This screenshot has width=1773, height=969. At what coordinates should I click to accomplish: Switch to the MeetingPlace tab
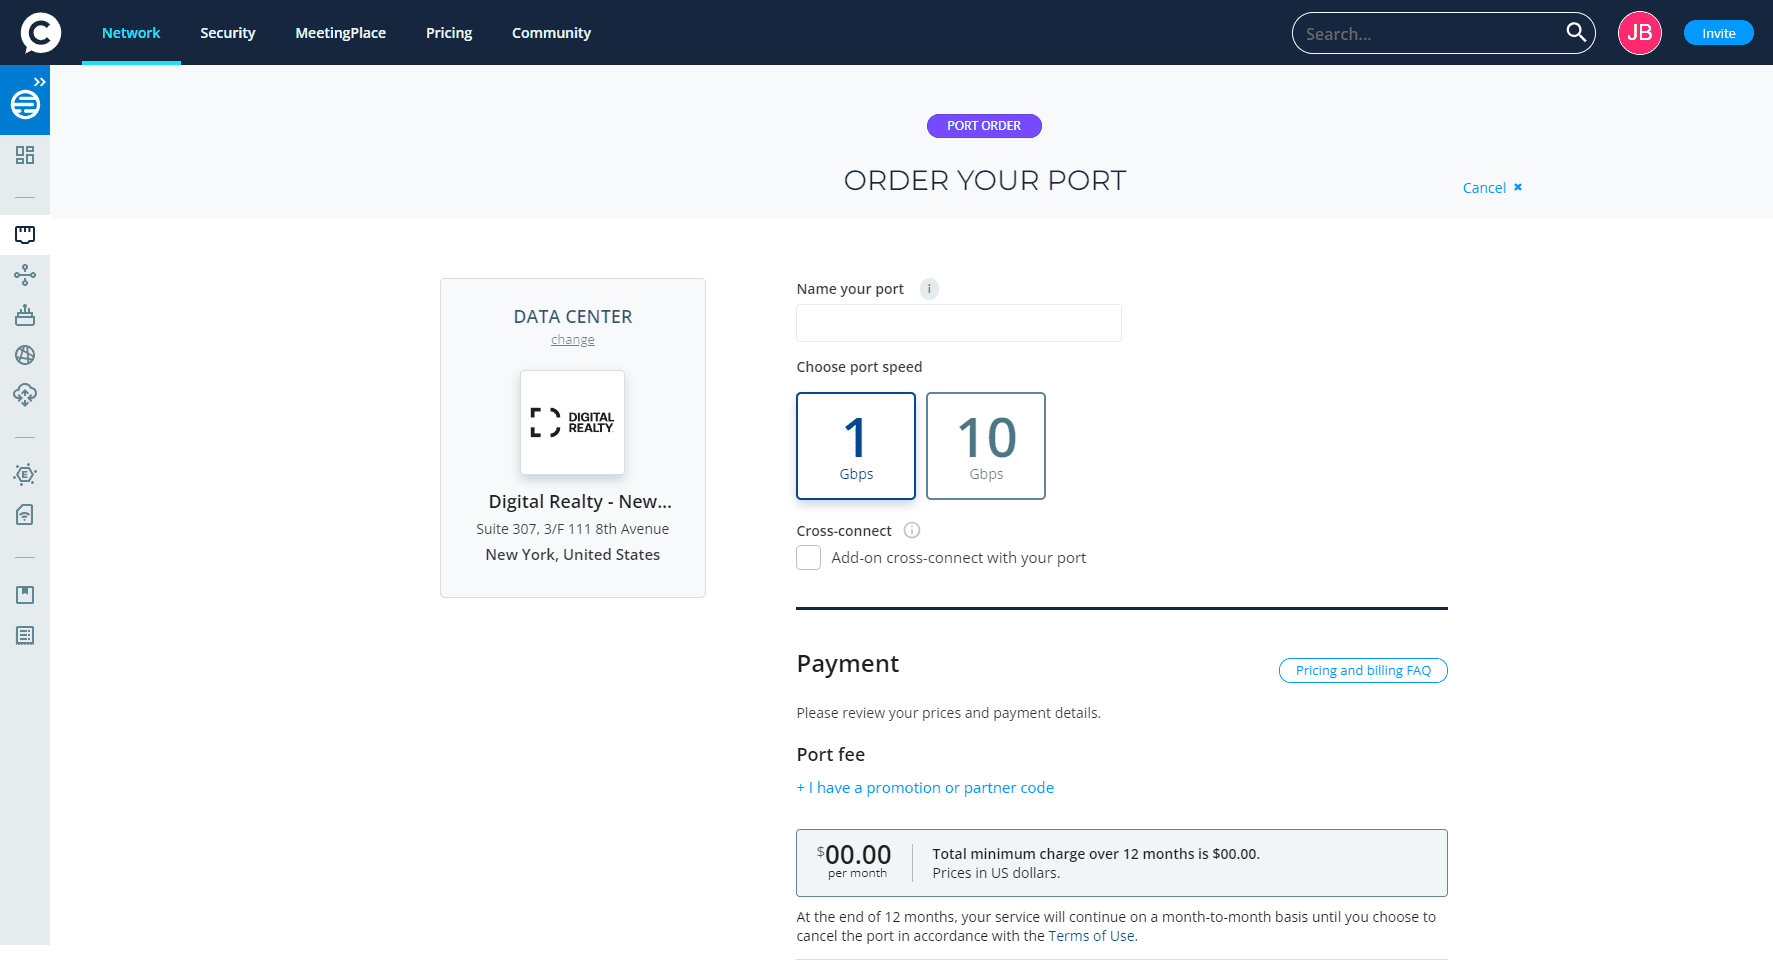pos(340,33)
